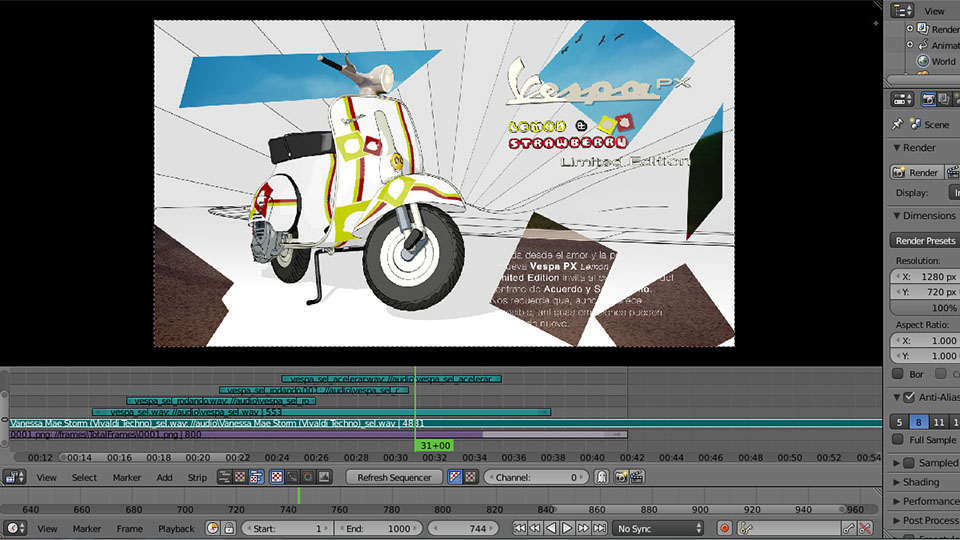Viewport: 960px width, 540px height.
Task: Click the OpenGL render image camera icon
Action: [x=621, y=477]
